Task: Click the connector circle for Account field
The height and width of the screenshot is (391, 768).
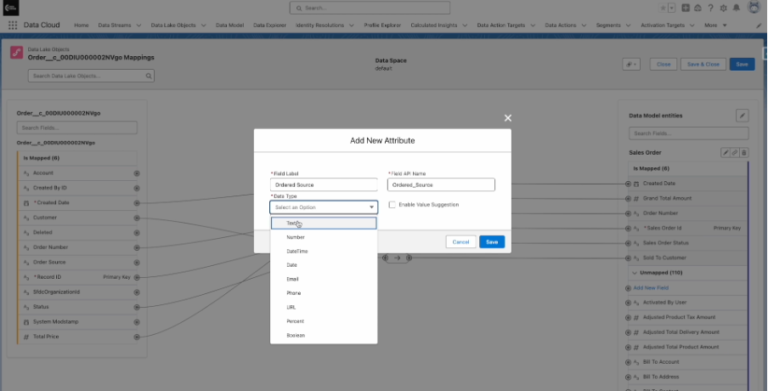Action: pos(137,173)
